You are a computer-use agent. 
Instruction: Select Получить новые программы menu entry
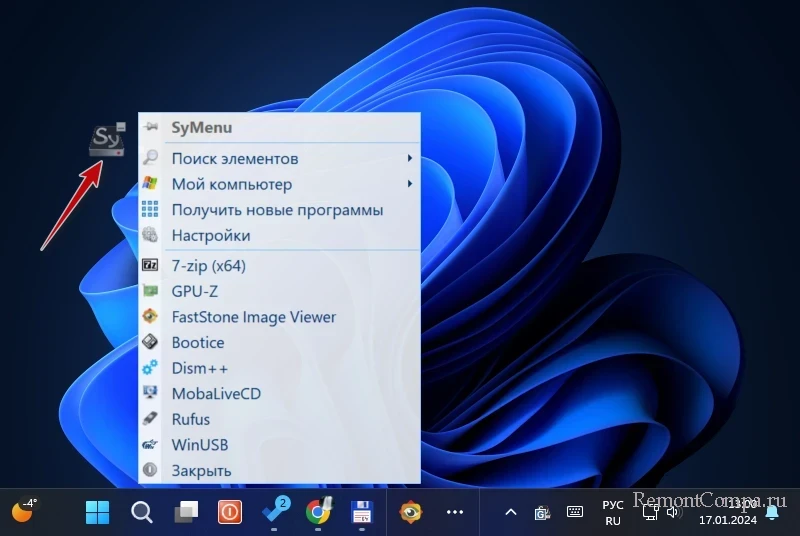tap(277, 210)
